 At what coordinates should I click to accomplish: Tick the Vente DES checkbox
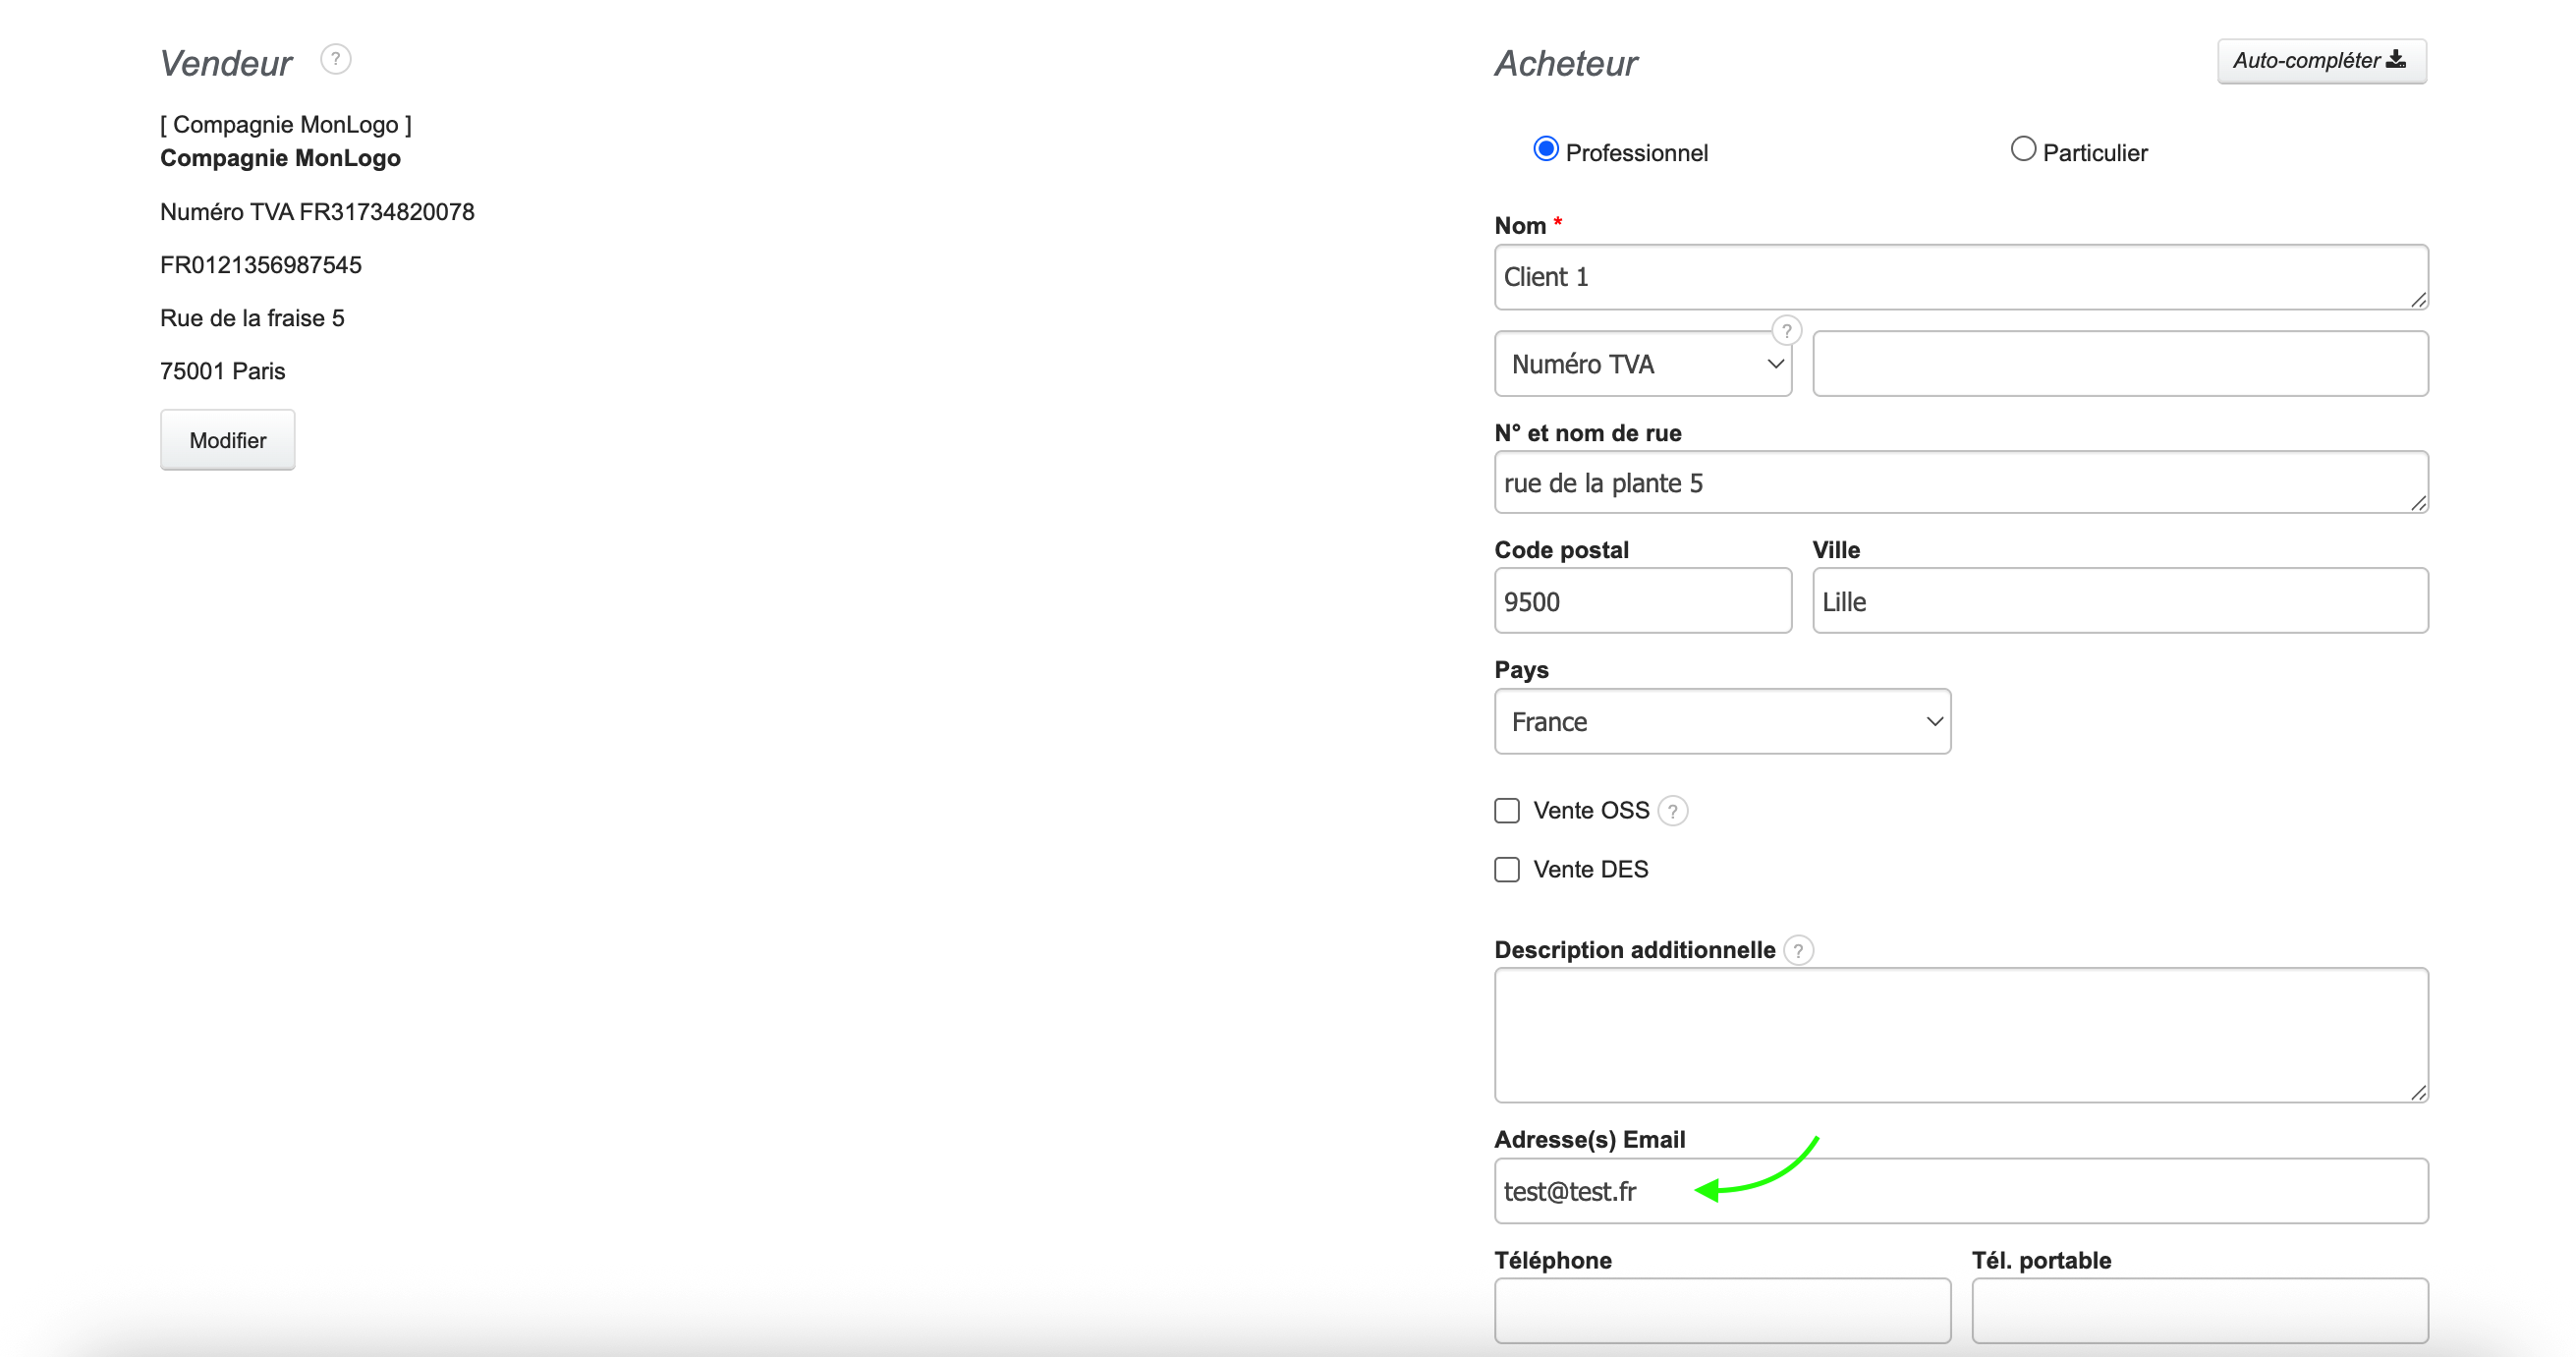pos(1507,870)
